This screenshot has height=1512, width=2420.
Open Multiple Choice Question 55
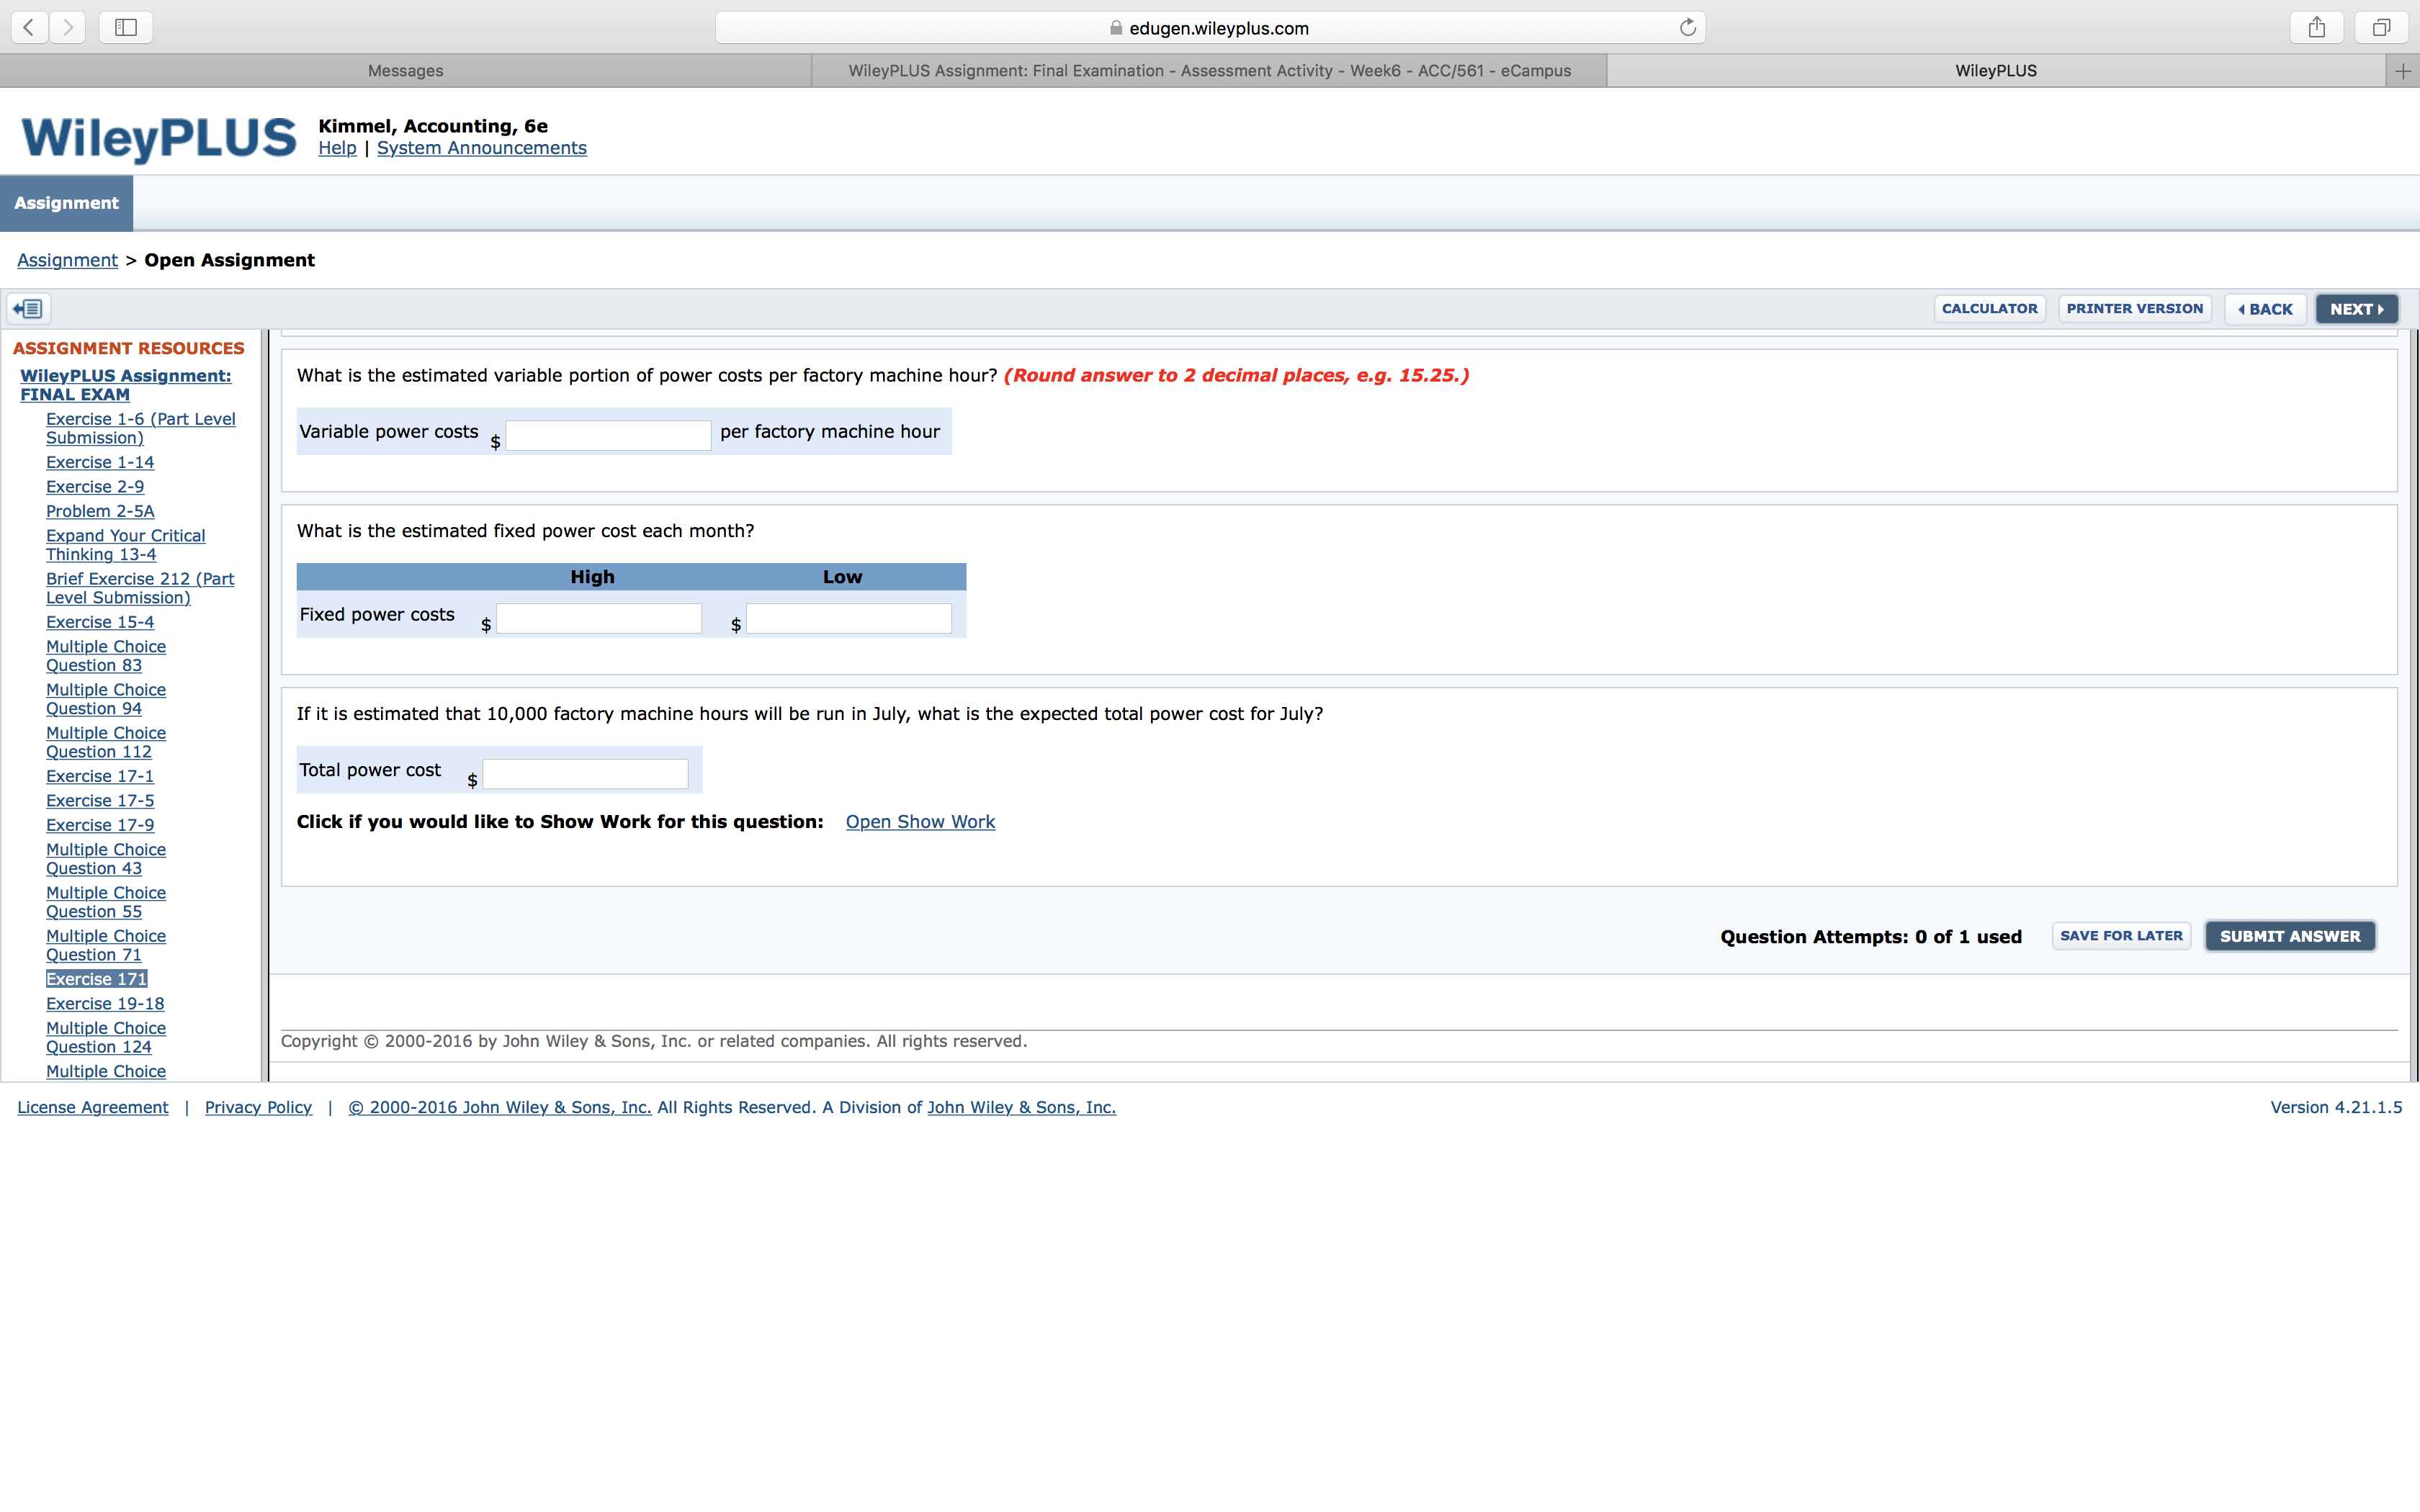[106, 902]
